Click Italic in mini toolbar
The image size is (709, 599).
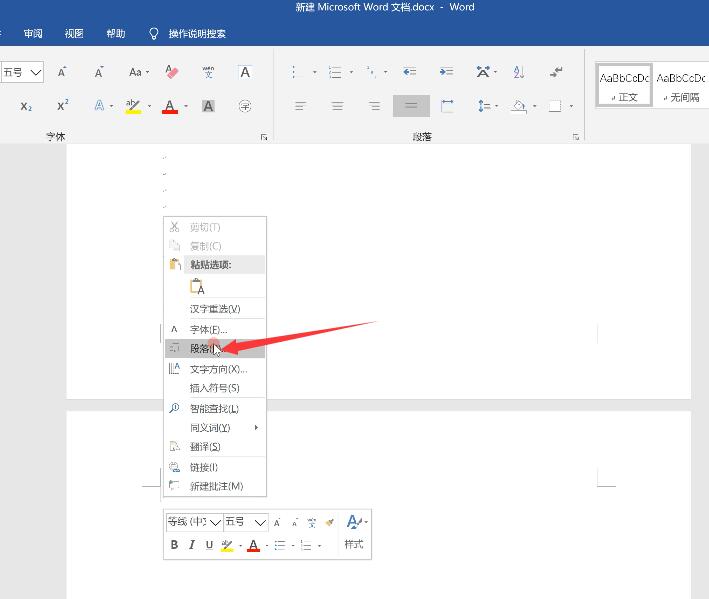(x=192, y=545)
